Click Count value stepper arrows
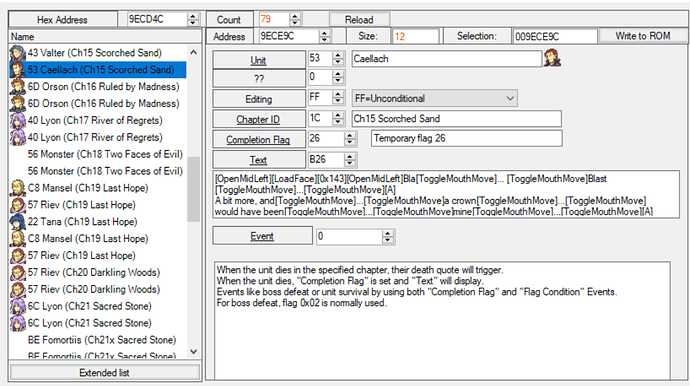 point(295,19)
